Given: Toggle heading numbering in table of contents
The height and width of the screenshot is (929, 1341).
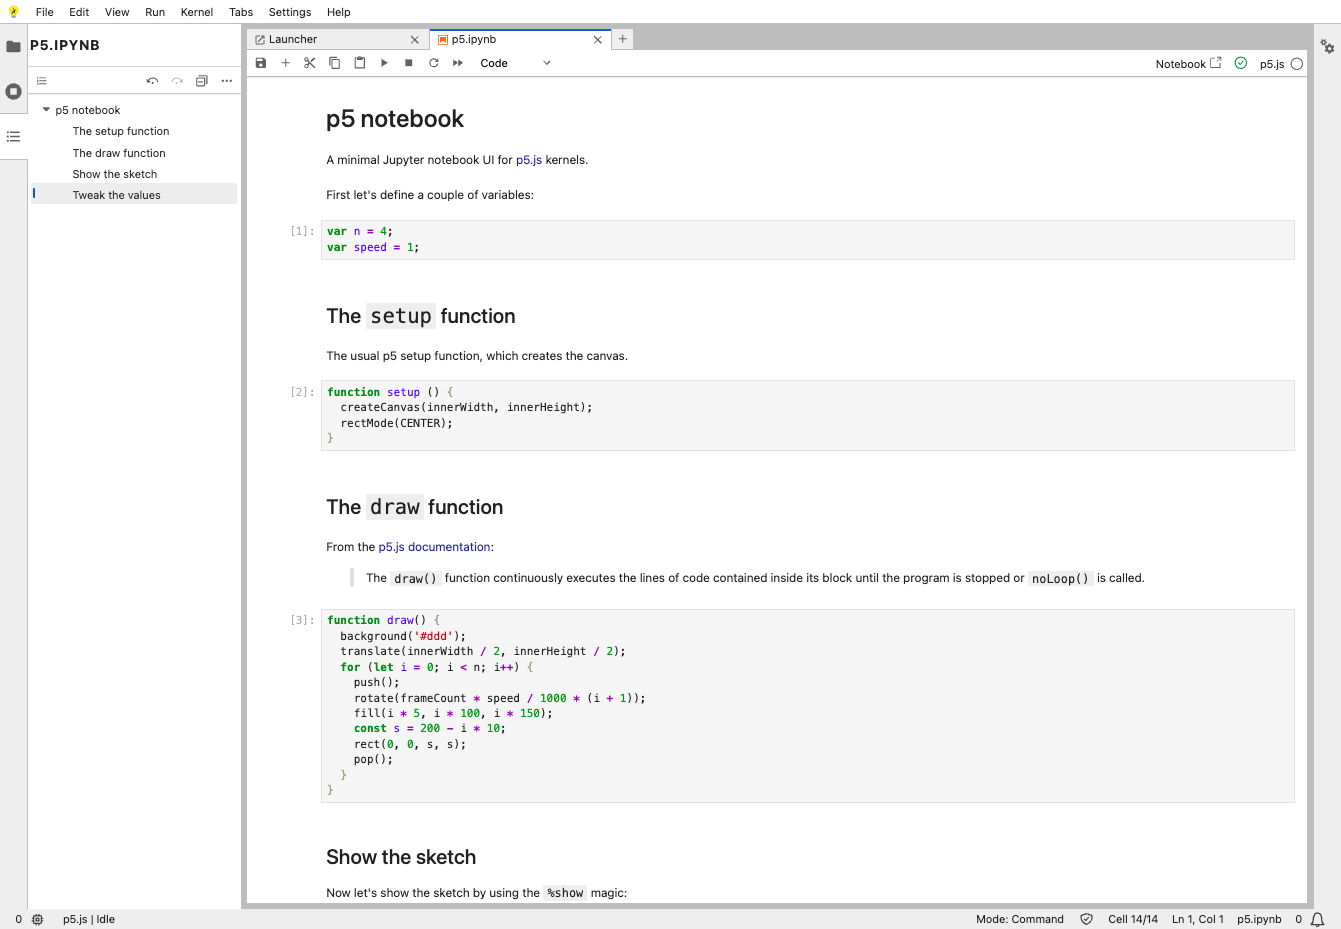Looking at the screenshot, I should tap(42, 81).
